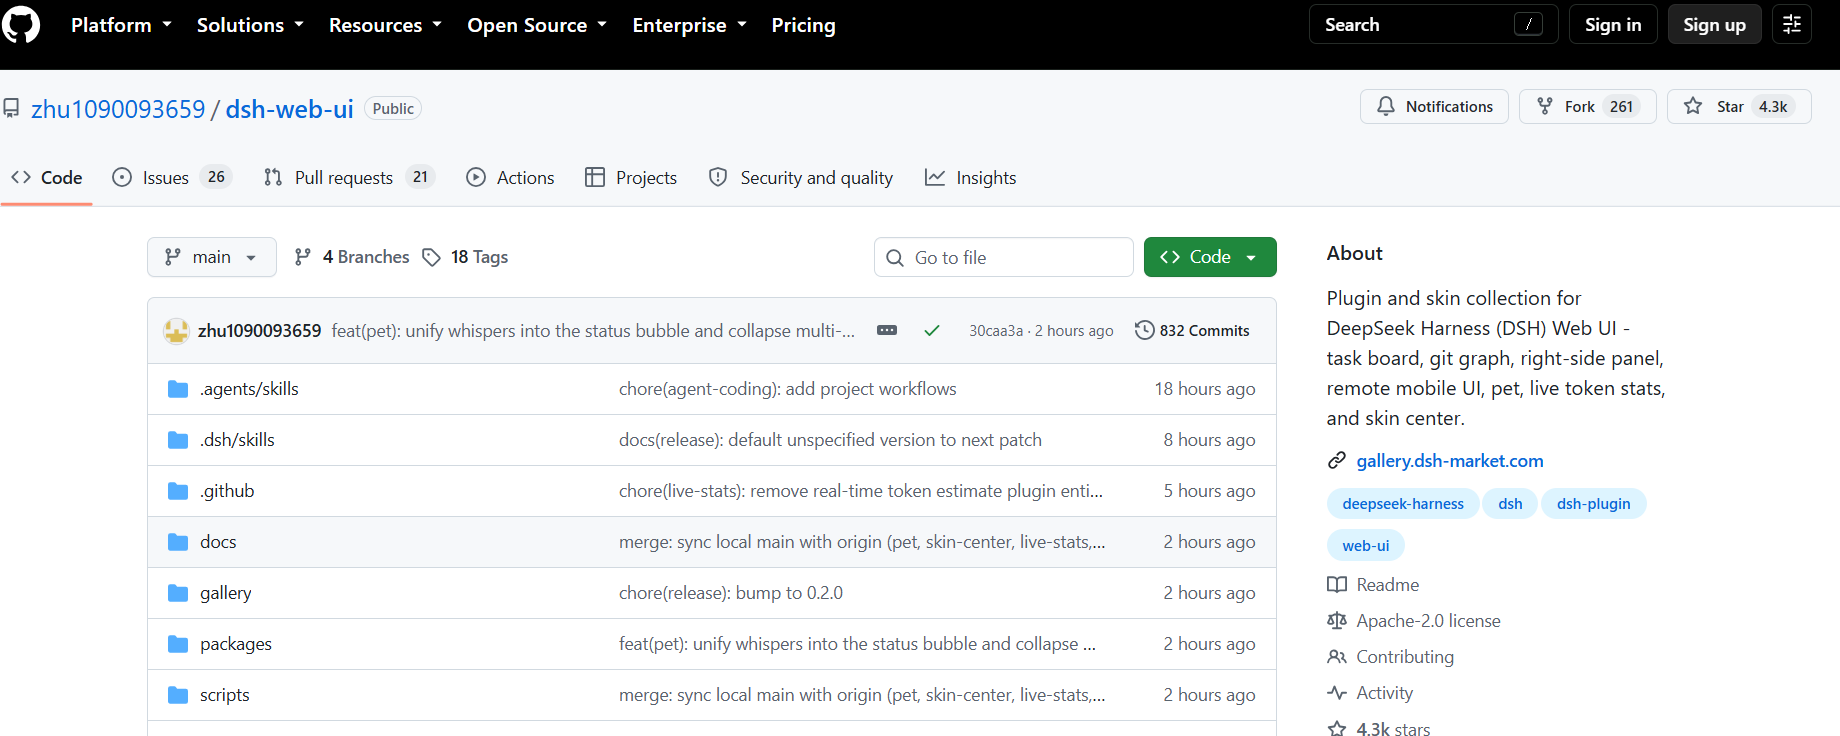1840x736 pixels.
Task: Click the Sign up button
Action: [1714, 25]
